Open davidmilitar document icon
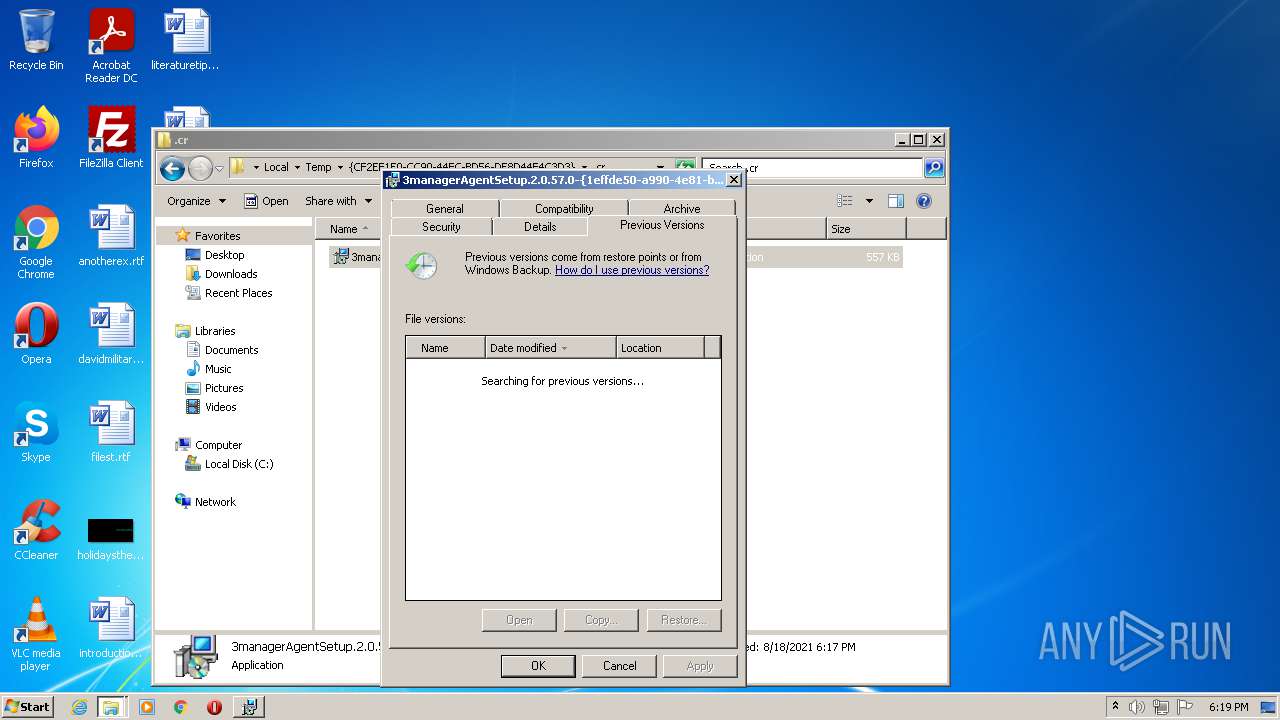 pyautogui.click(x=111, y=334)
